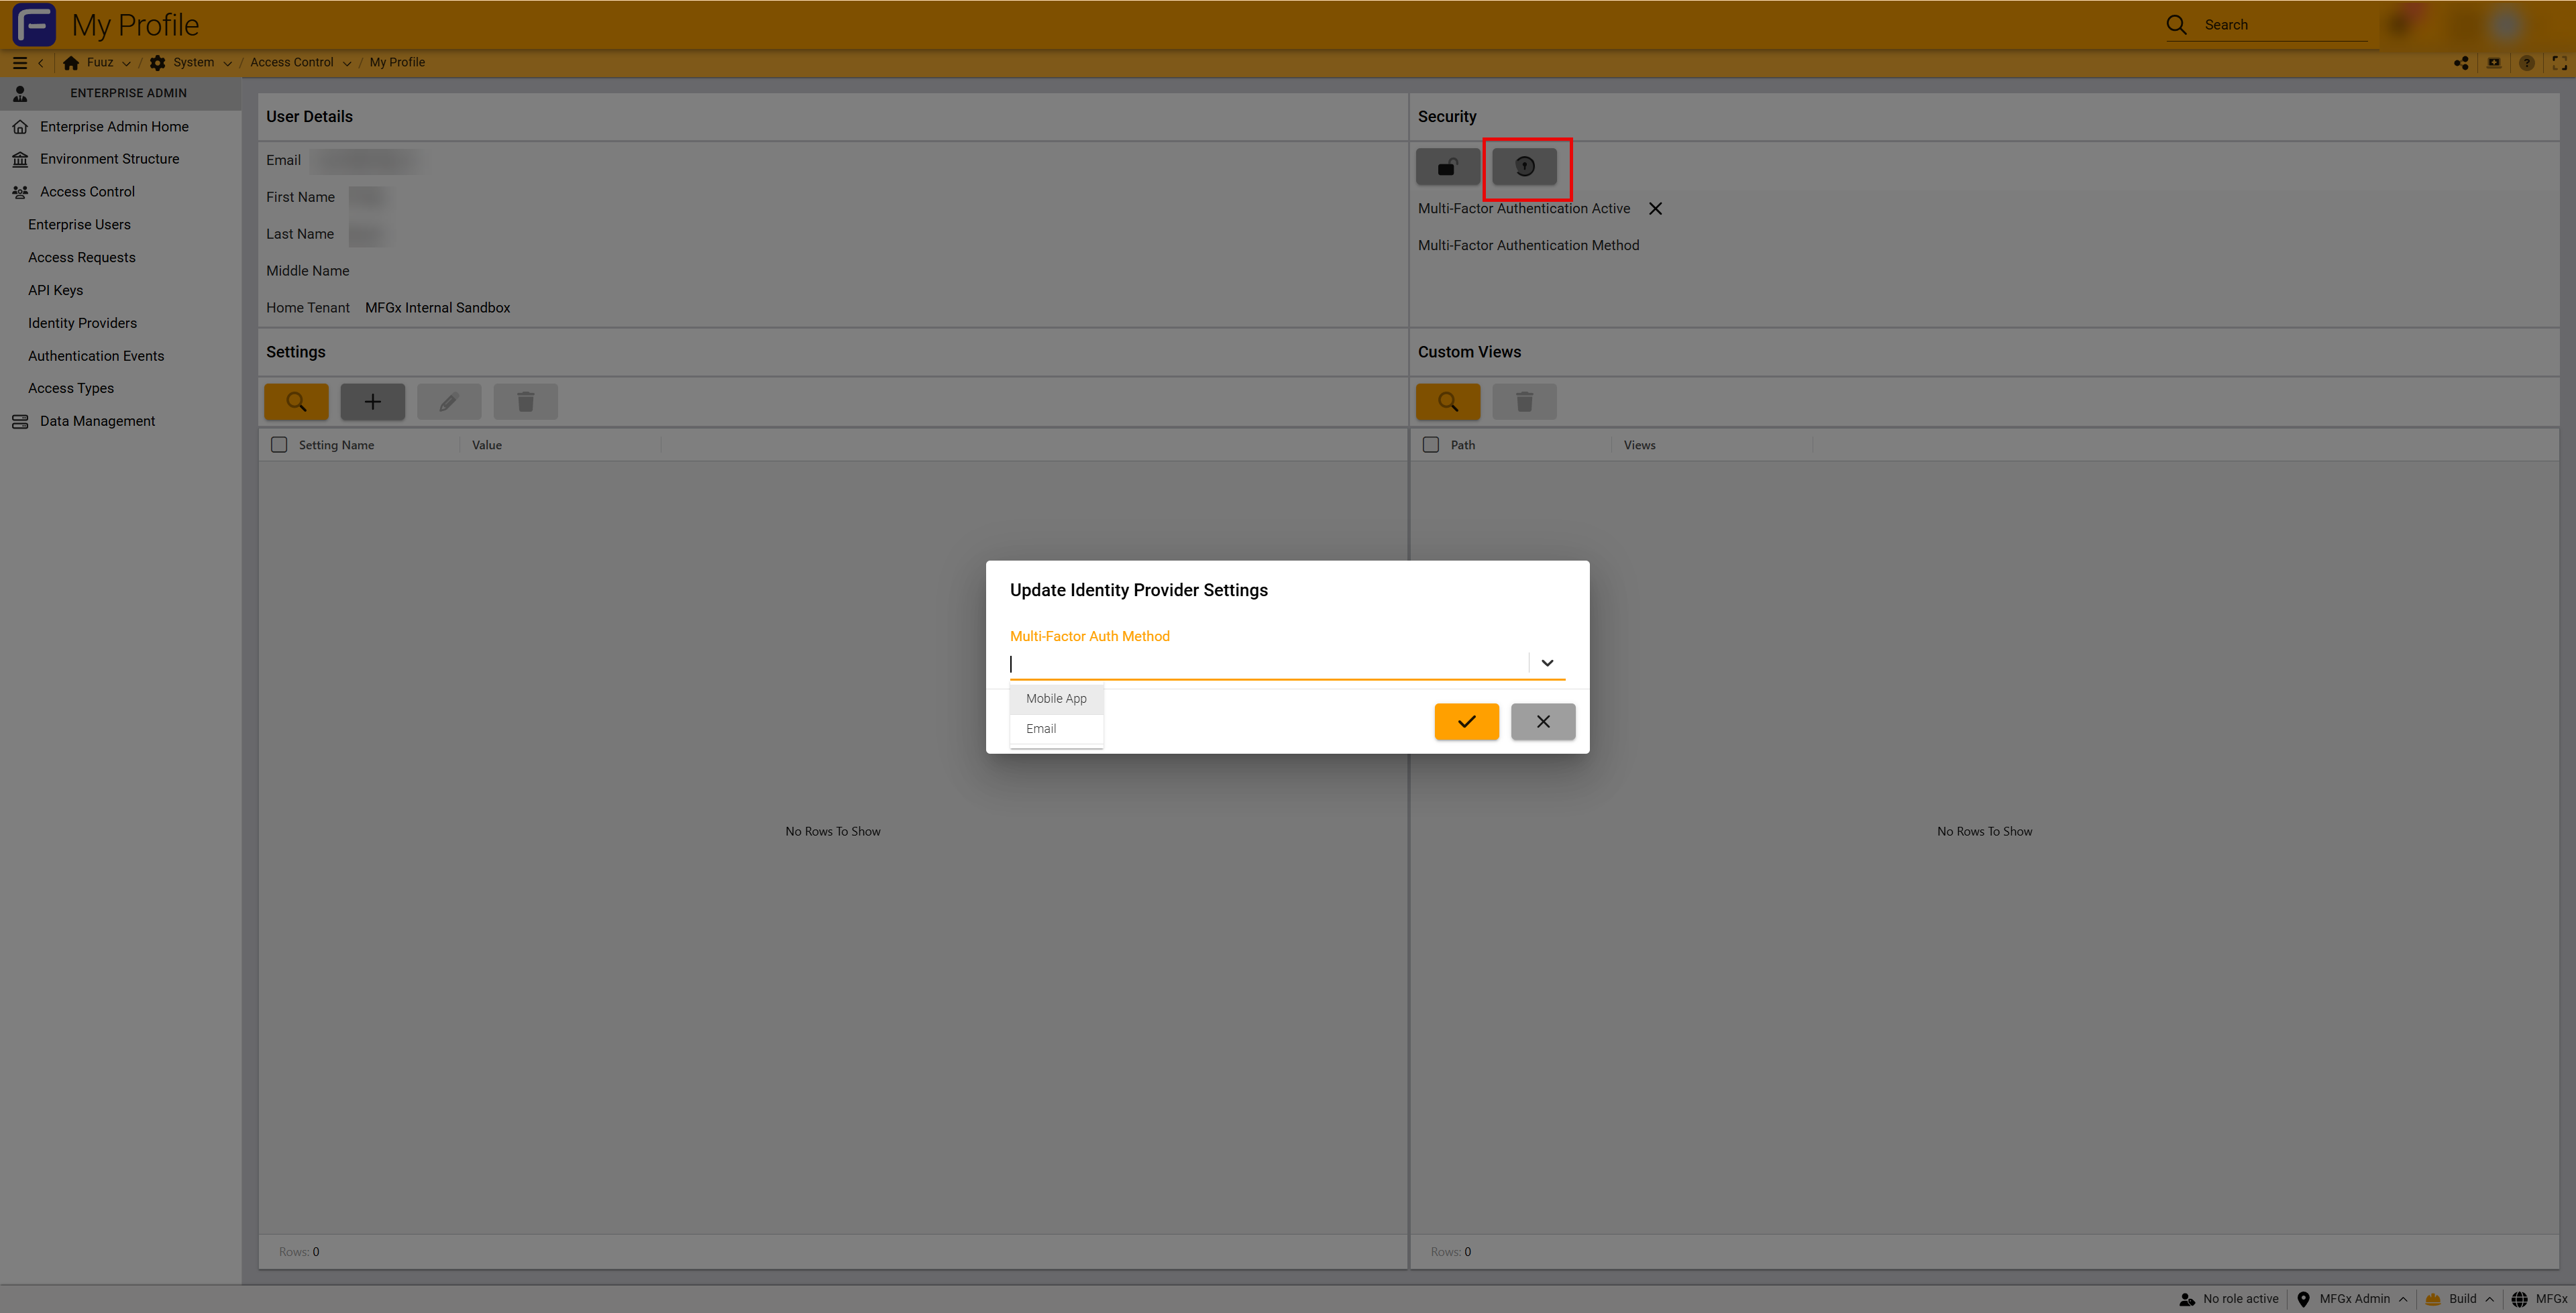
Task: Click the No role active label
Action: click(x=2240, y=1299)
